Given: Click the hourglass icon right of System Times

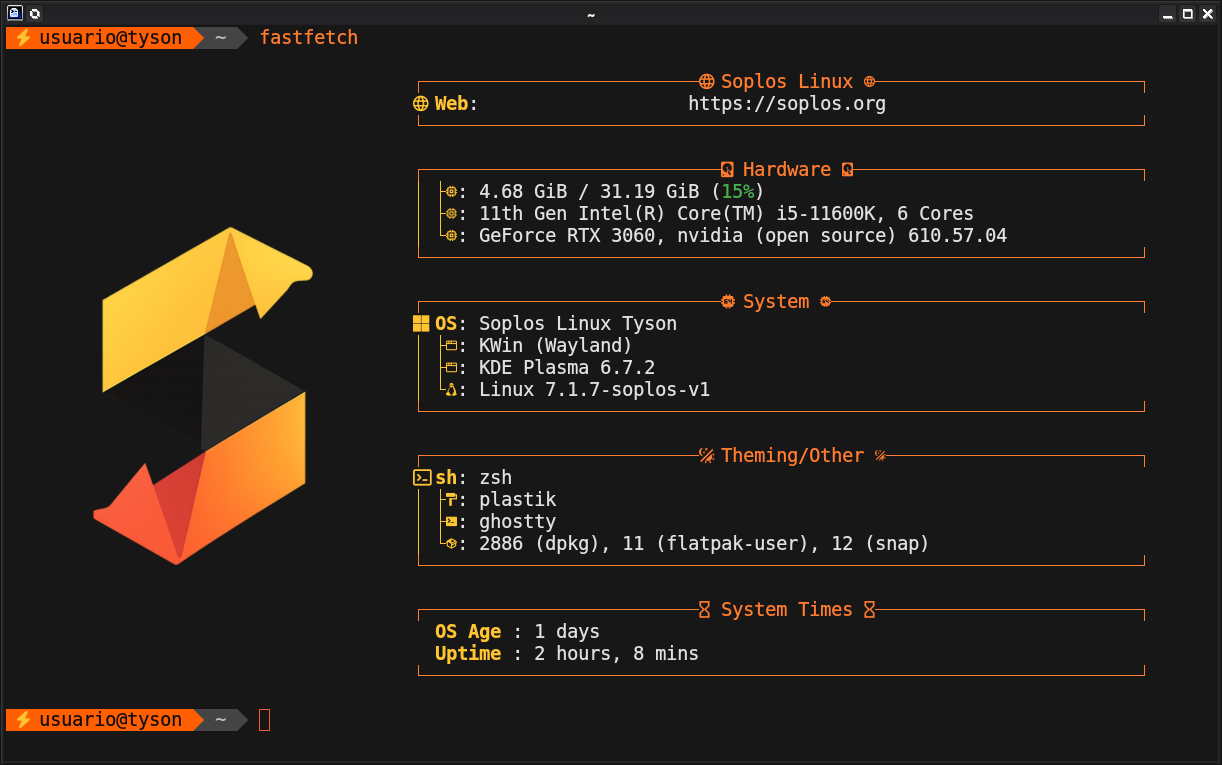Looking at the screenshot, I should point(869,609).
